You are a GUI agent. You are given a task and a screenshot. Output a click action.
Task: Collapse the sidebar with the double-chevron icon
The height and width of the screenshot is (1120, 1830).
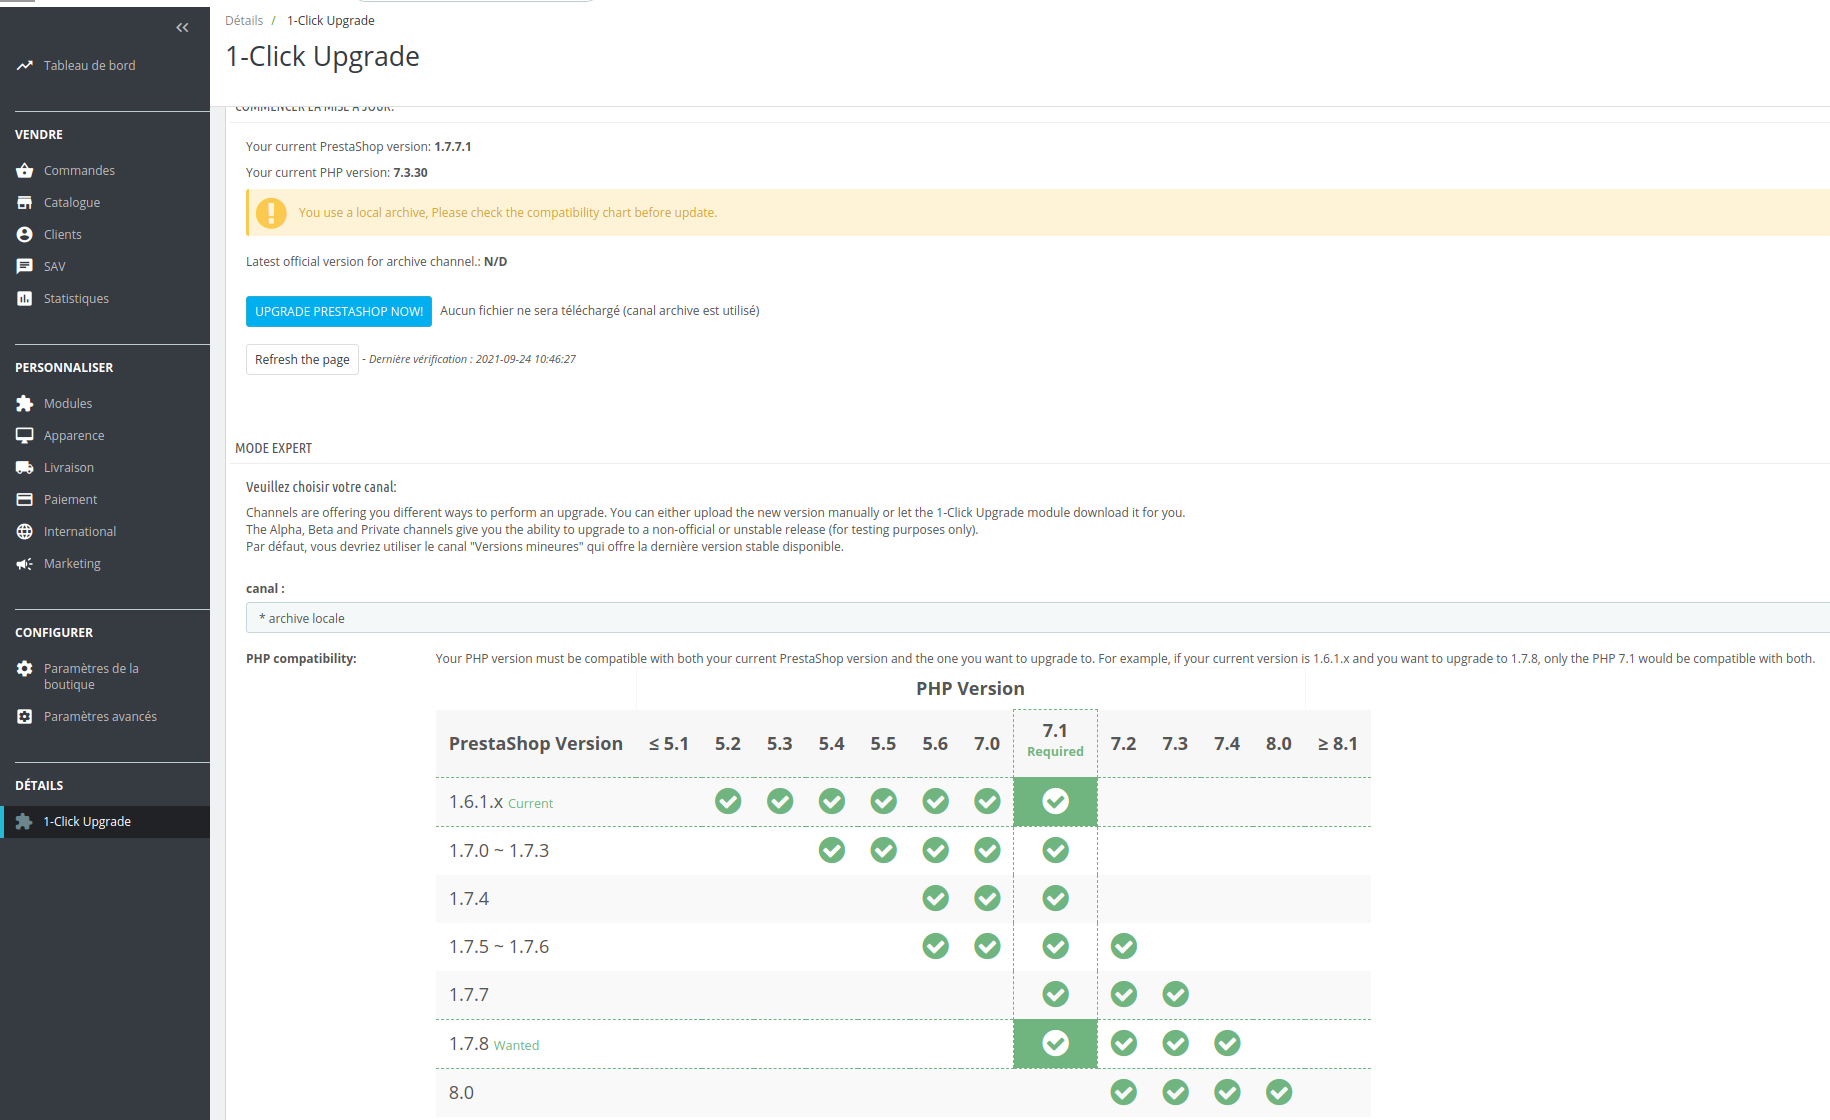coord(182,28)
